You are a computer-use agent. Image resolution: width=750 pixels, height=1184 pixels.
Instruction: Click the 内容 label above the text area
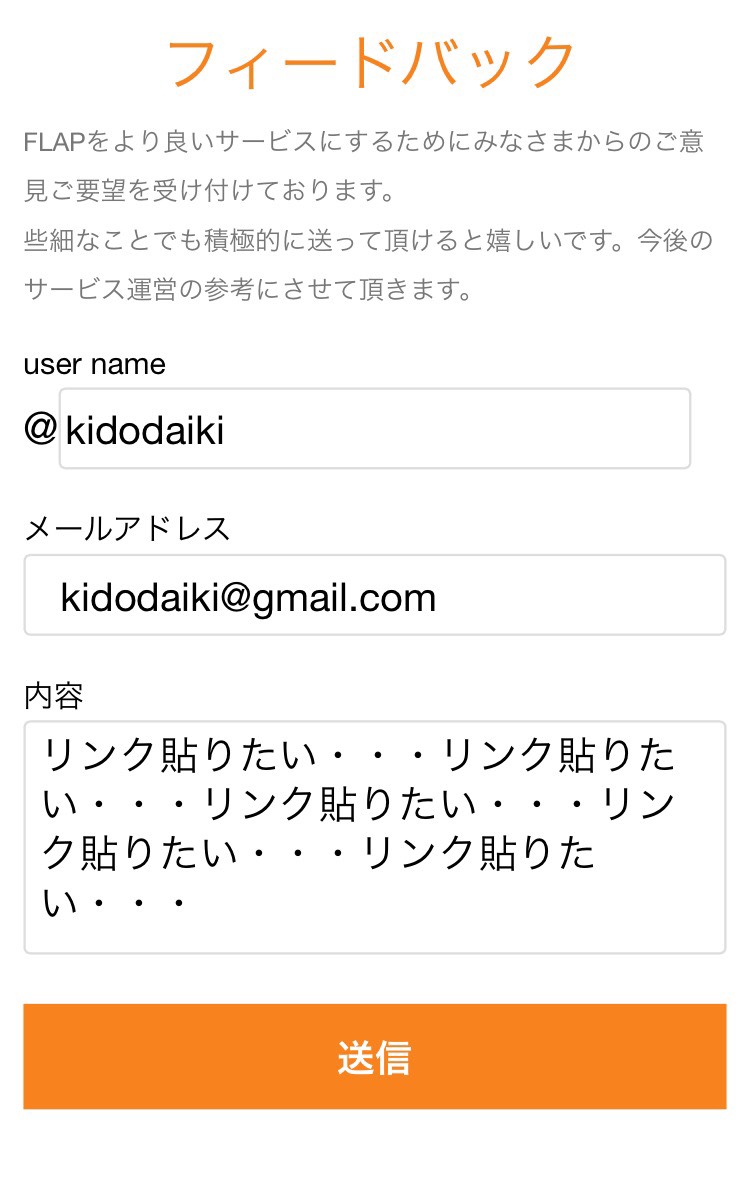[x=53, y=695]
